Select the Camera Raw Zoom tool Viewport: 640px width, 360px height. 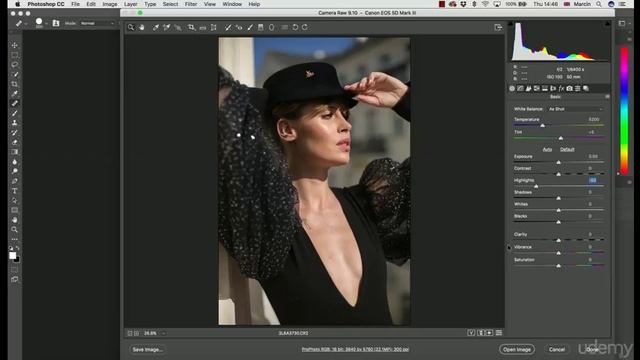[131, 27]
